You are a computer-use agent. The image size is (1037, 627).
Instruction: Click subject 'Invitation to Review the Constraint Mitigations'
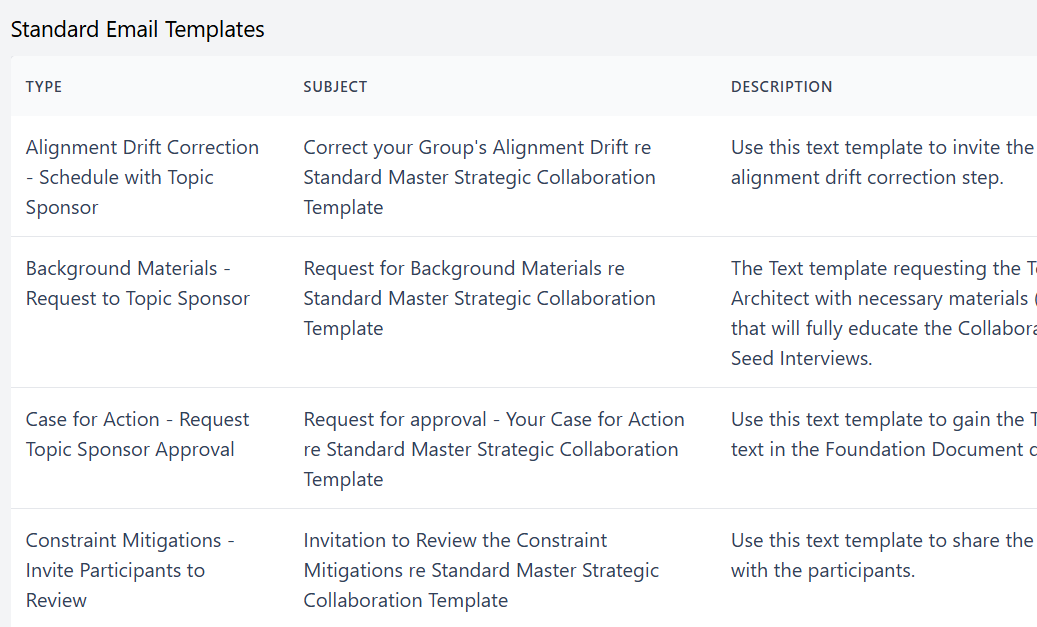point(481,570)
